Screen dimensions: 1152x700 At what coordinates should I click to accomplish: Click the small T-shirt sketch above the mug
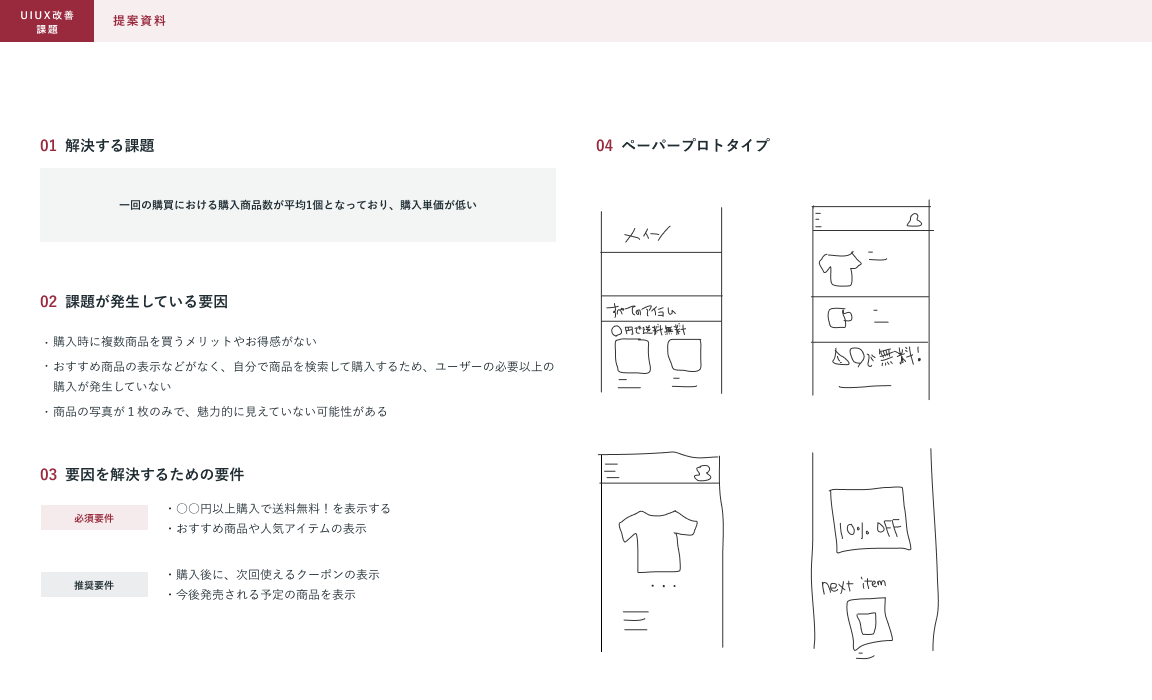click(840, 268)
